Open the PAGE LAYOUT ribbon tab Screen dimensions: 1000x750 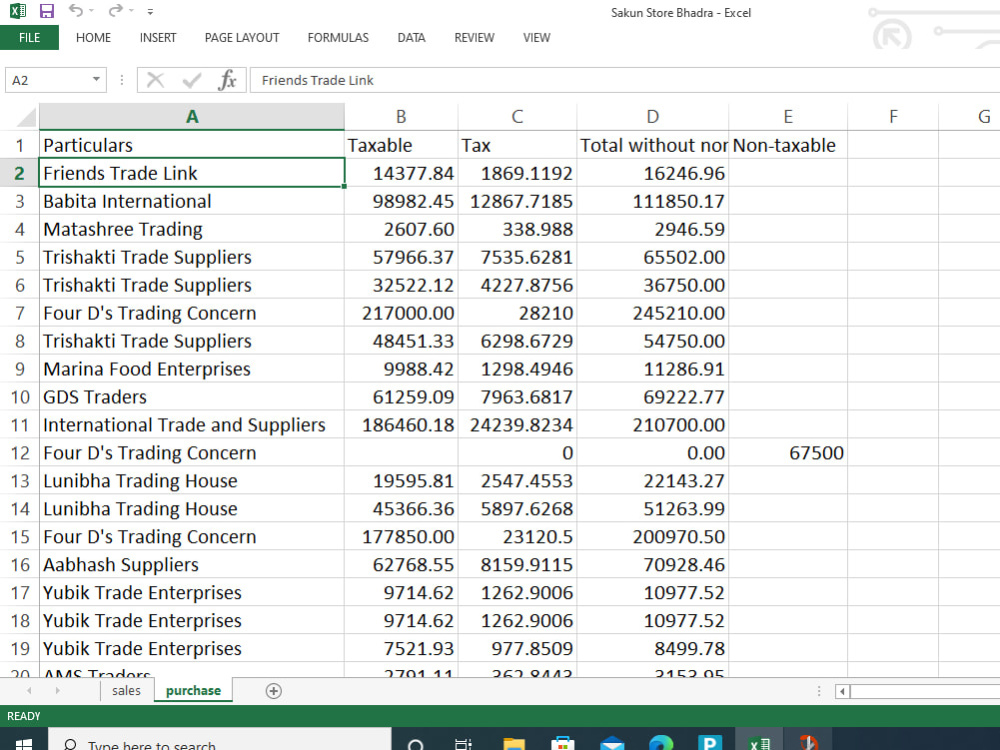pyautogui.click(x=242, y=38)
